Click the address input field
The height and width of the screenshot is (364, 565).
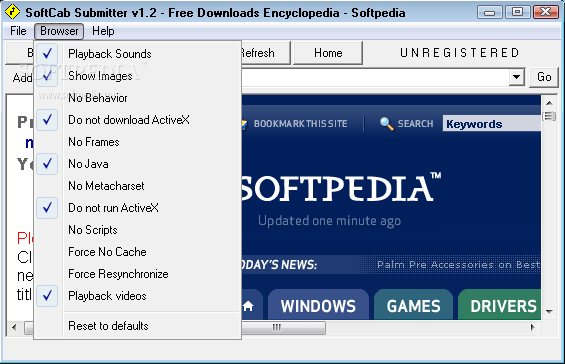click(x=375, y=77)
